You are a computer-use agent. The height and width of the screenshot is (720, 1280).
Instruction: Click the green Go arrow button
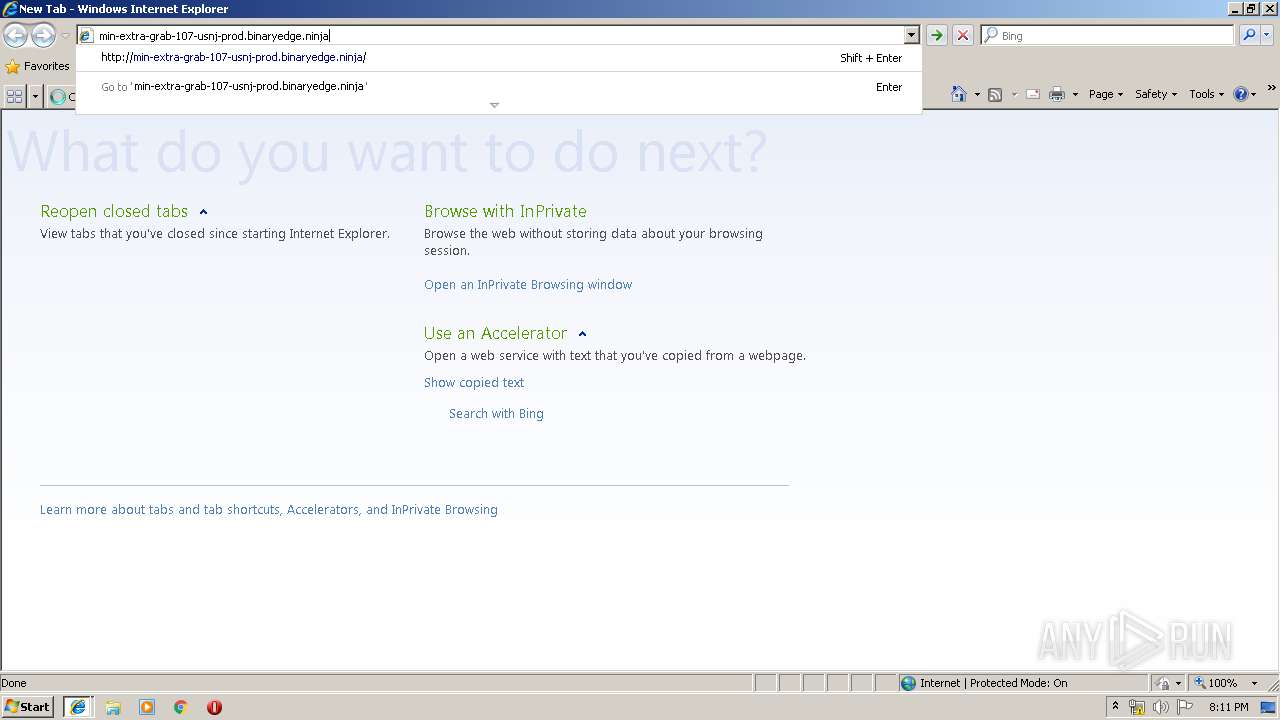936,36
